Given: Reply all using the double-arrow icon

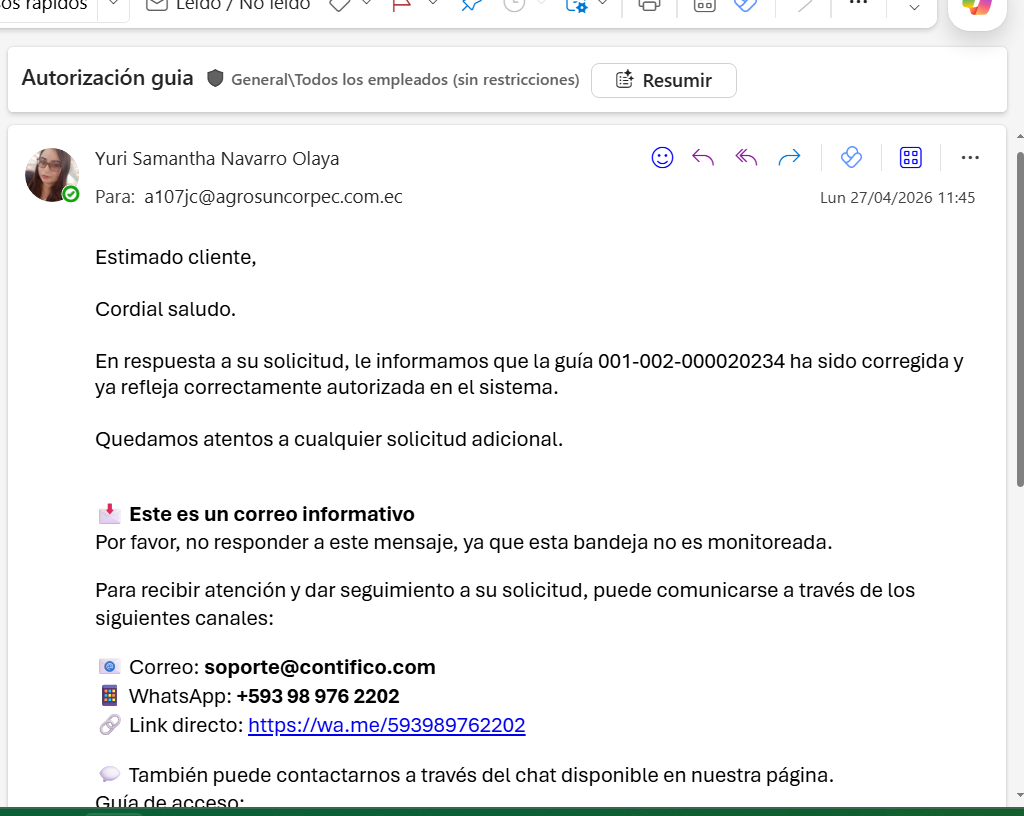Looking at the screenshot, I should pos(746,157).
